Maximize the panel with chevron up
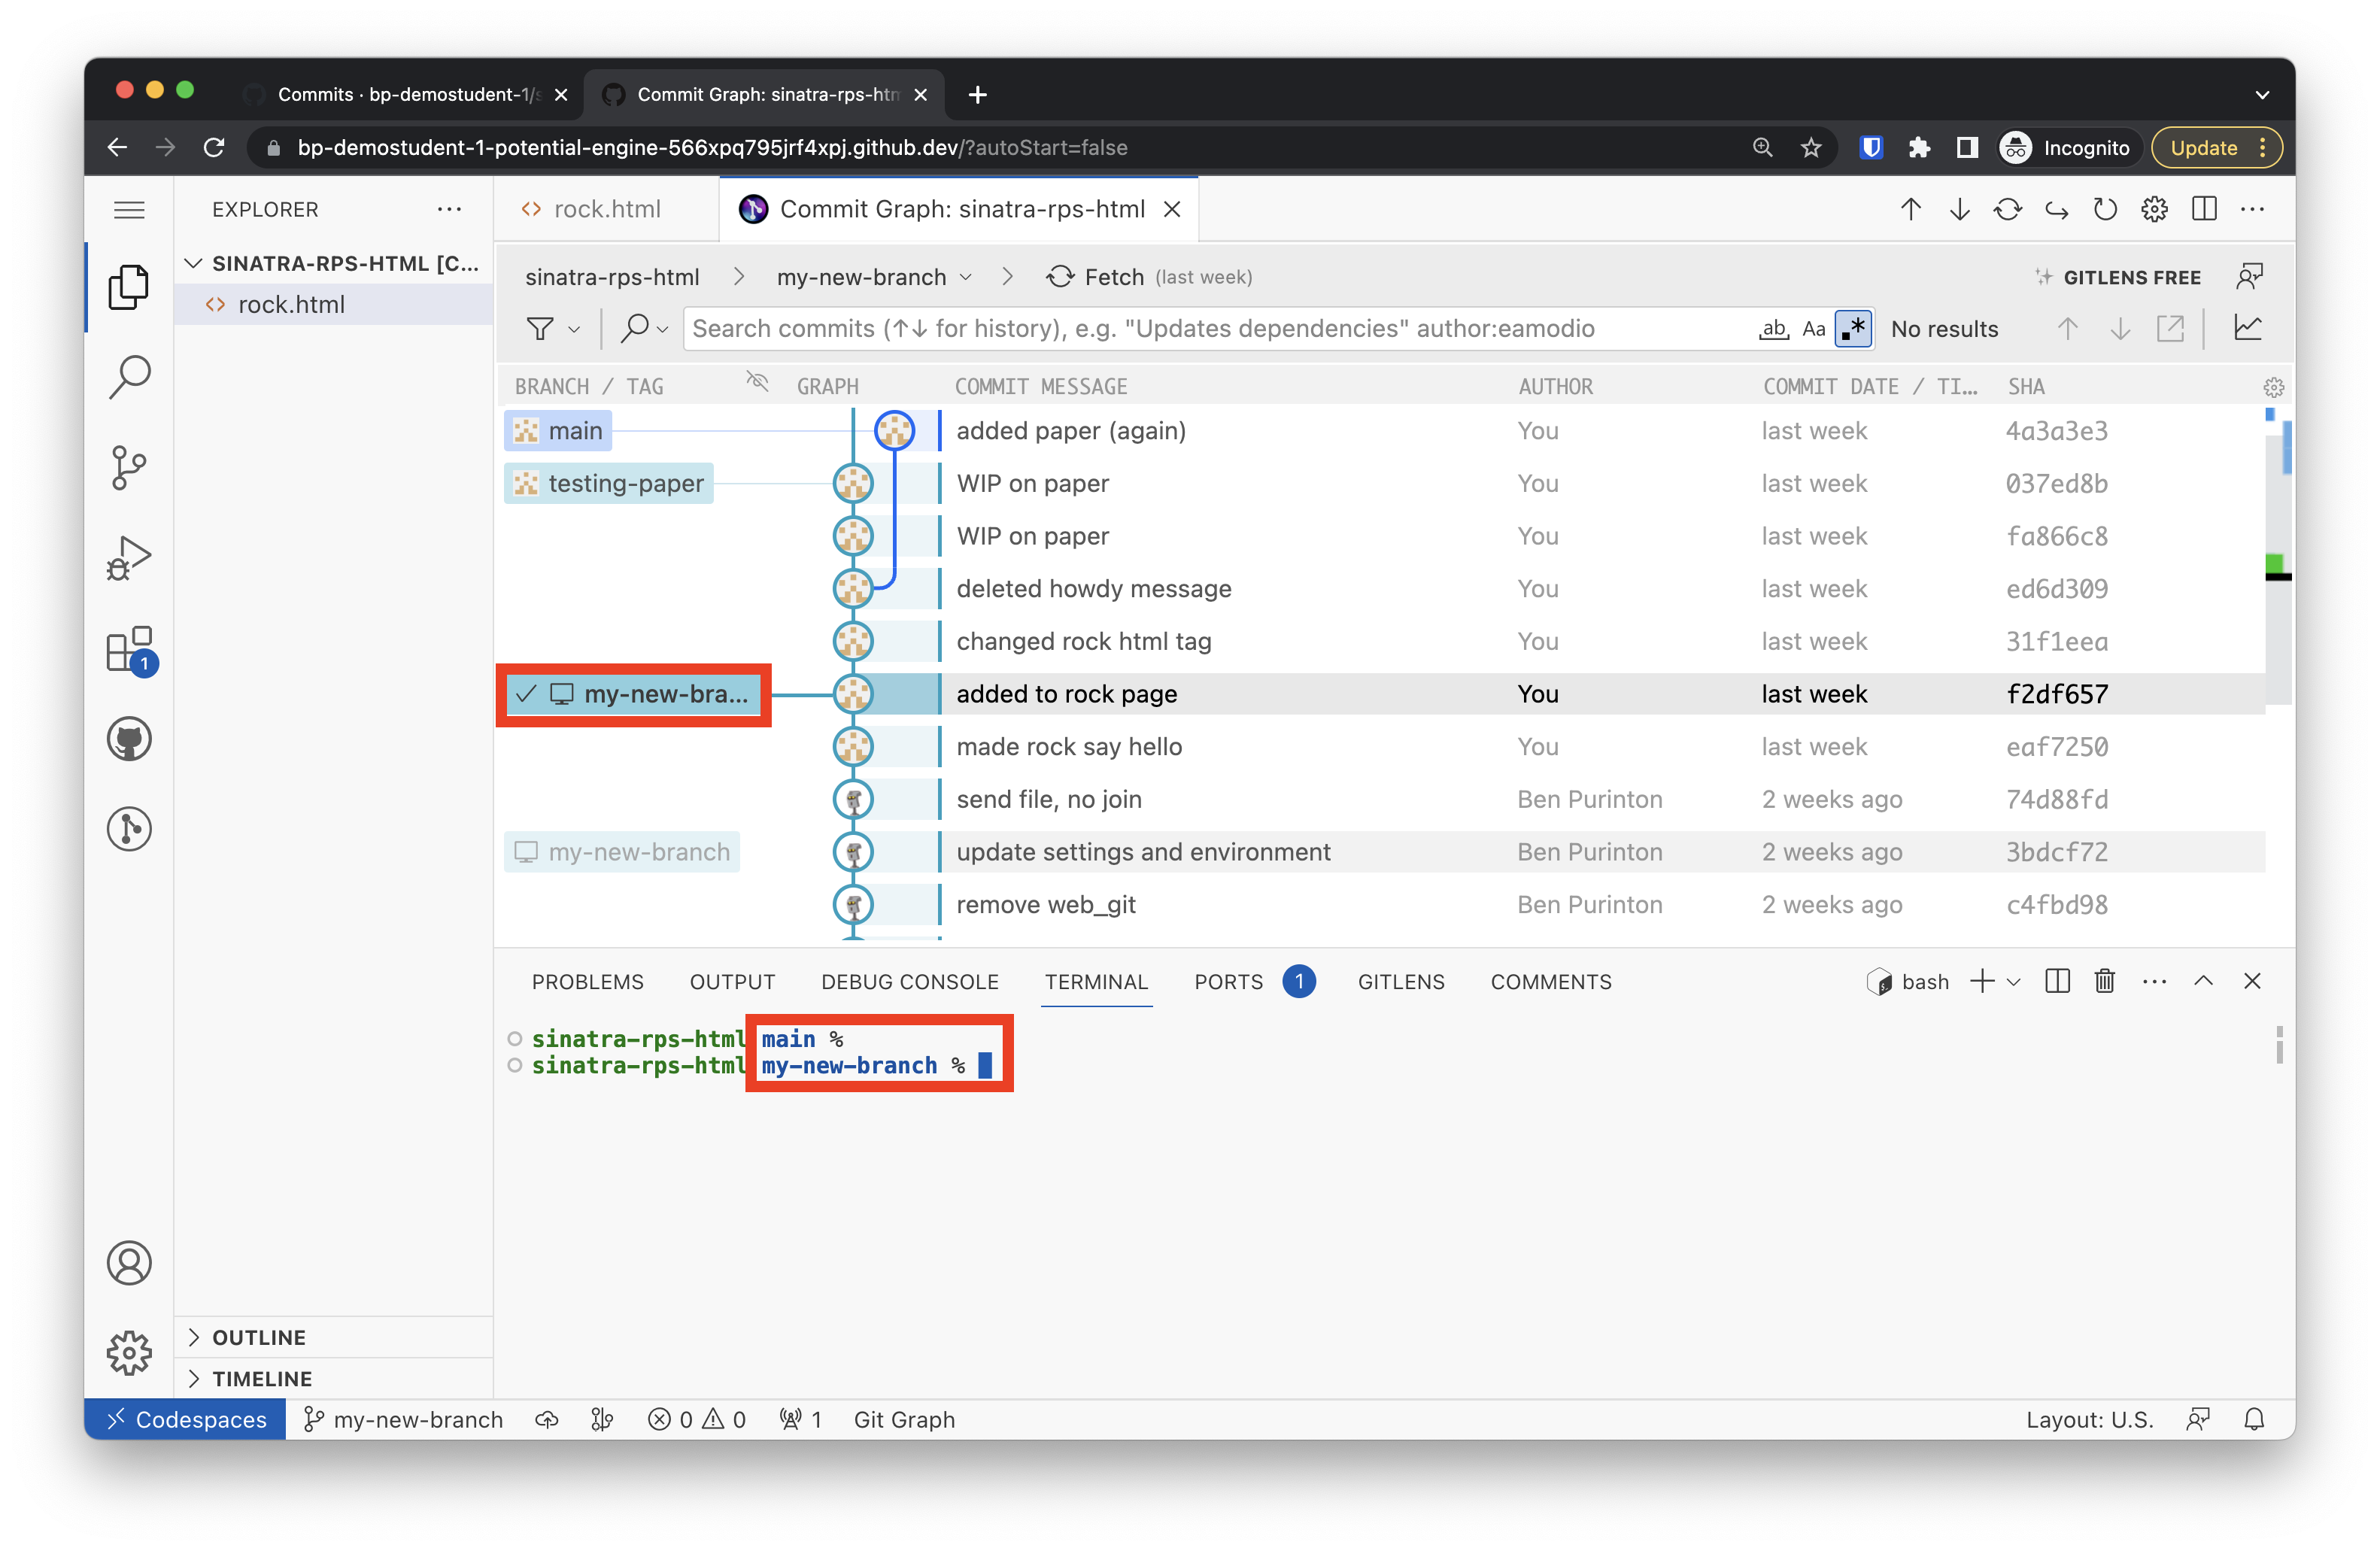Image resolution: width=2380 pixels, height=1551 pixels. [x=2203, y=981]
